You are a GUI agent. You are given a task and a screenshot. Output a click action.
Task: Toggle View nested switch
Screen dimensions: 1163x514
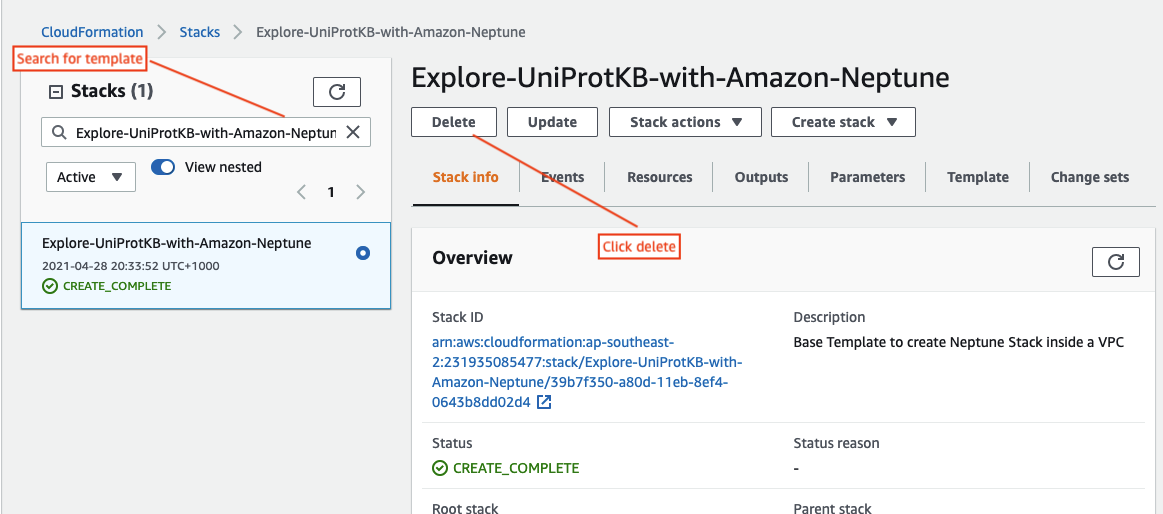(163, 168)
